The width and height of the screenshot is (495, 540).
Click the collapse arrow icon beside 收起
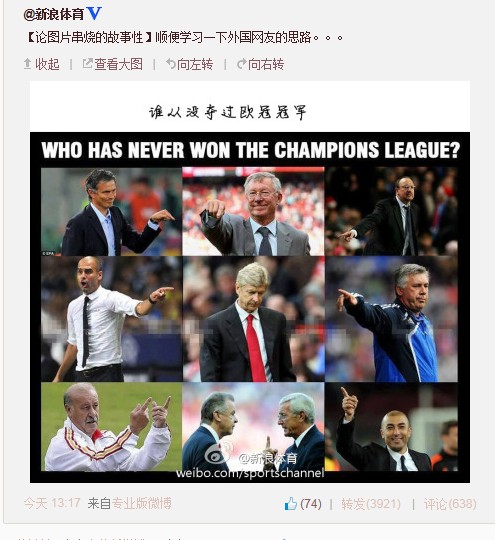(x=28, y=64)
